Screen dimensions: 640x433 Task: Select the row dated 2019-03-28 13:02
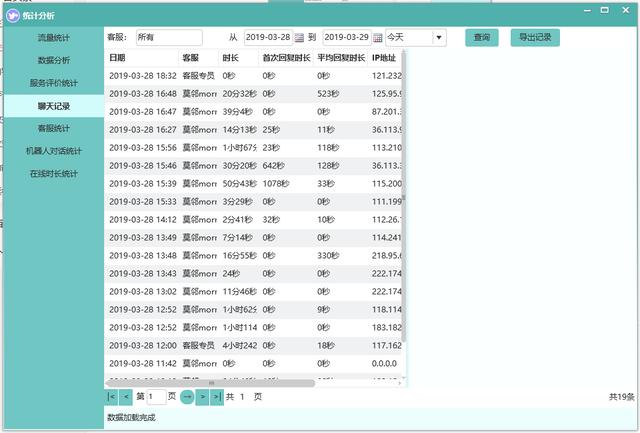(x=253, y=291)
